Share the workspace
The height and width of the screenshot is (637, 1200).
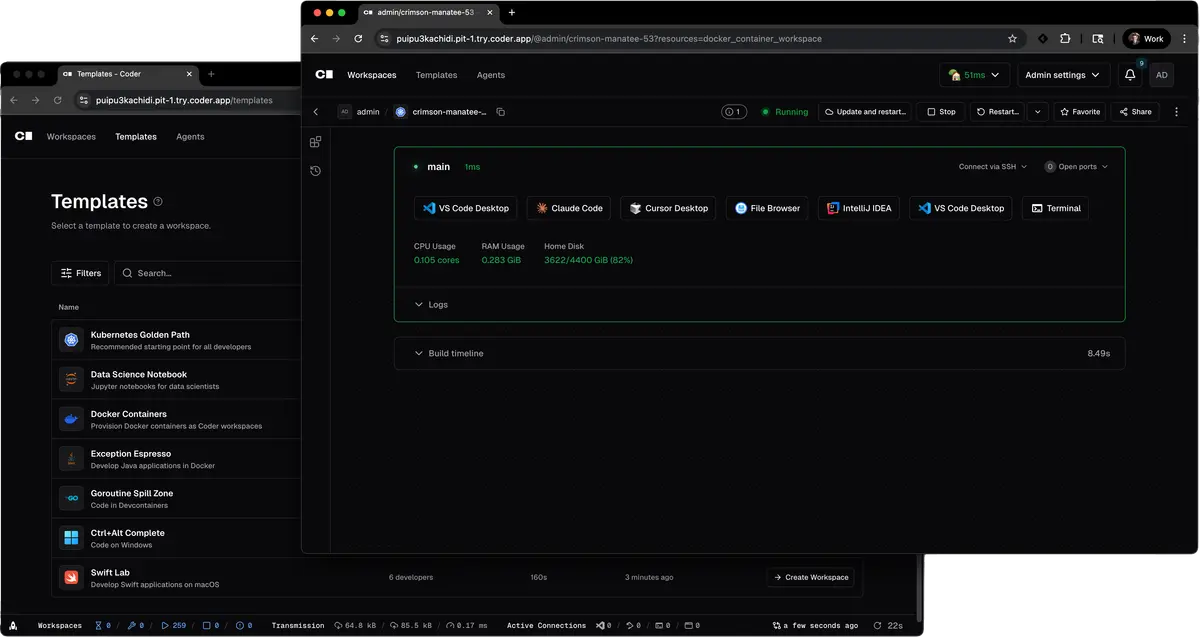1136,112
